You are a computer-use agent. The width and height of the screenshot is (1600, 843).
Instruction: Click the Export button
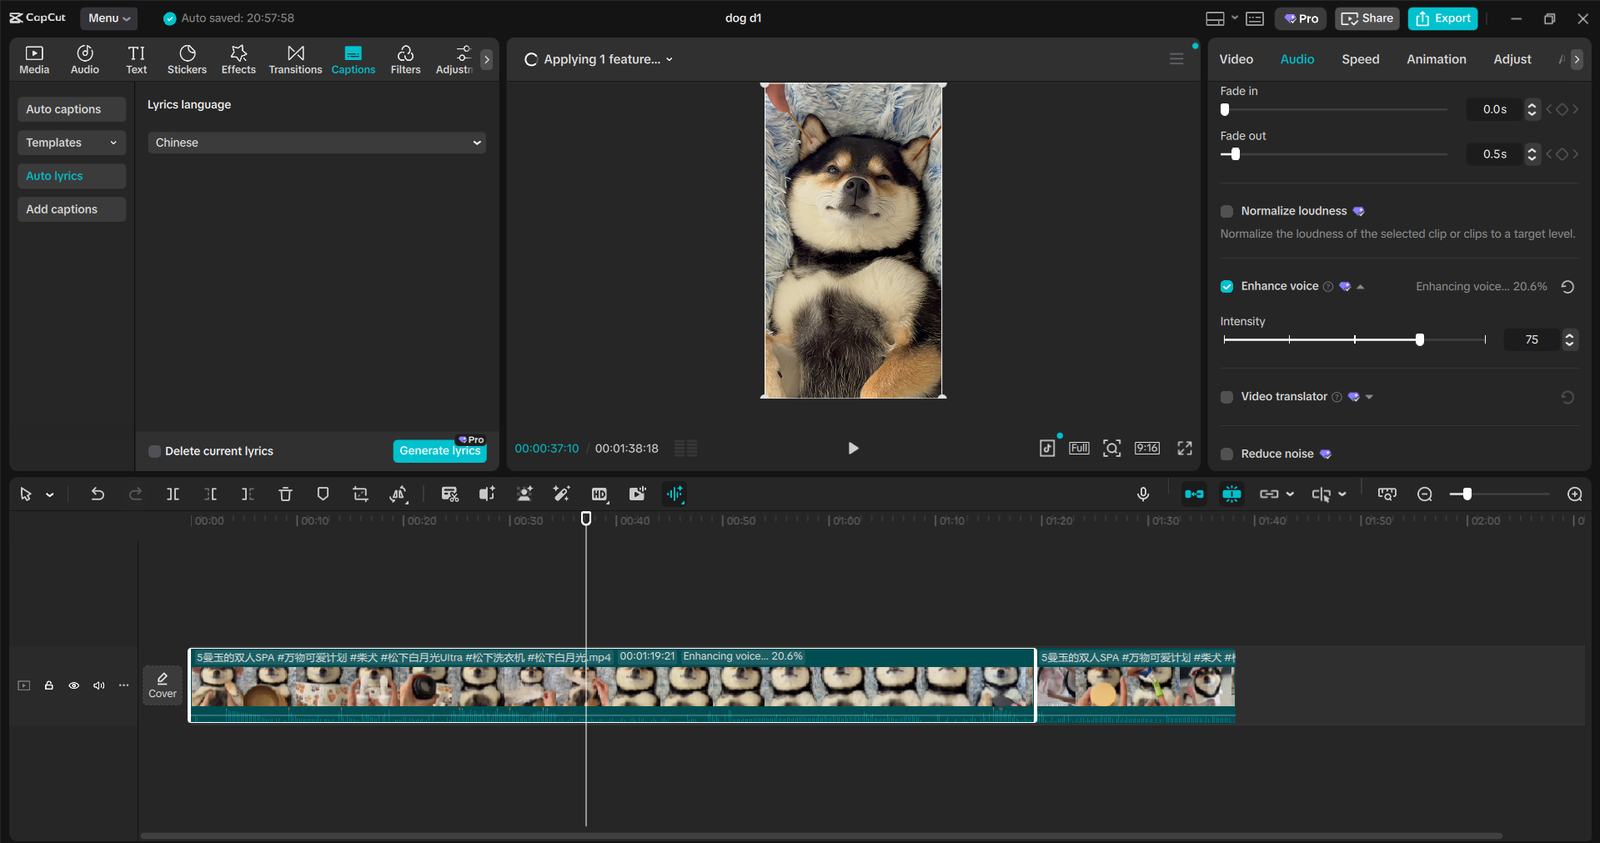click(x=1443, y=18)
